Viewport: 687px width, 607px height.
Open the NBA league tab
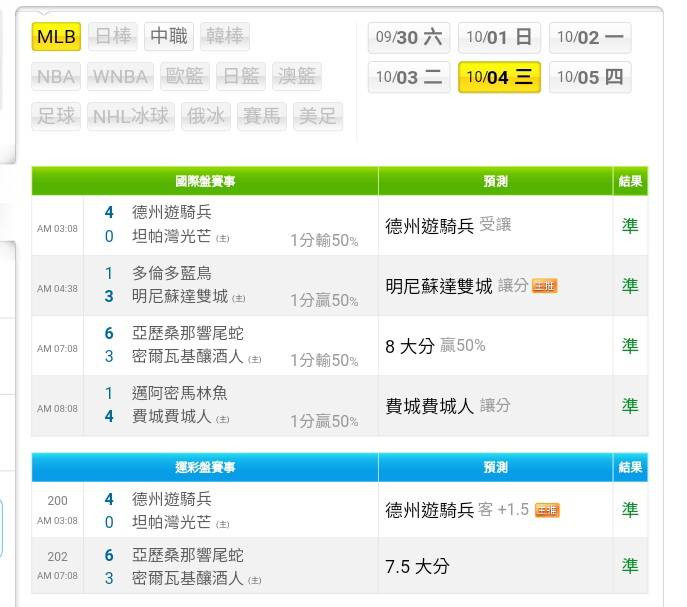point(56,76)
